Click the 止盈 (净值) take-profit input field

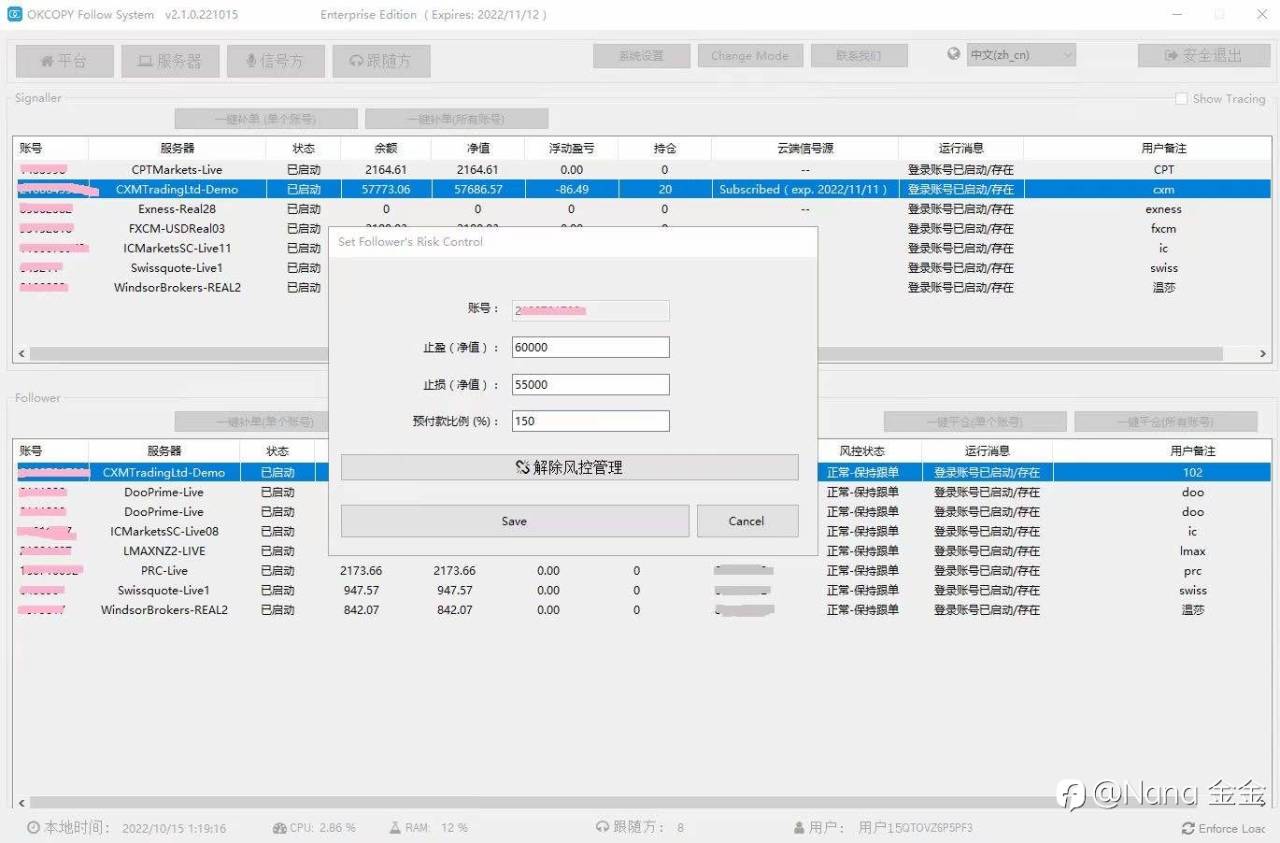590,347
